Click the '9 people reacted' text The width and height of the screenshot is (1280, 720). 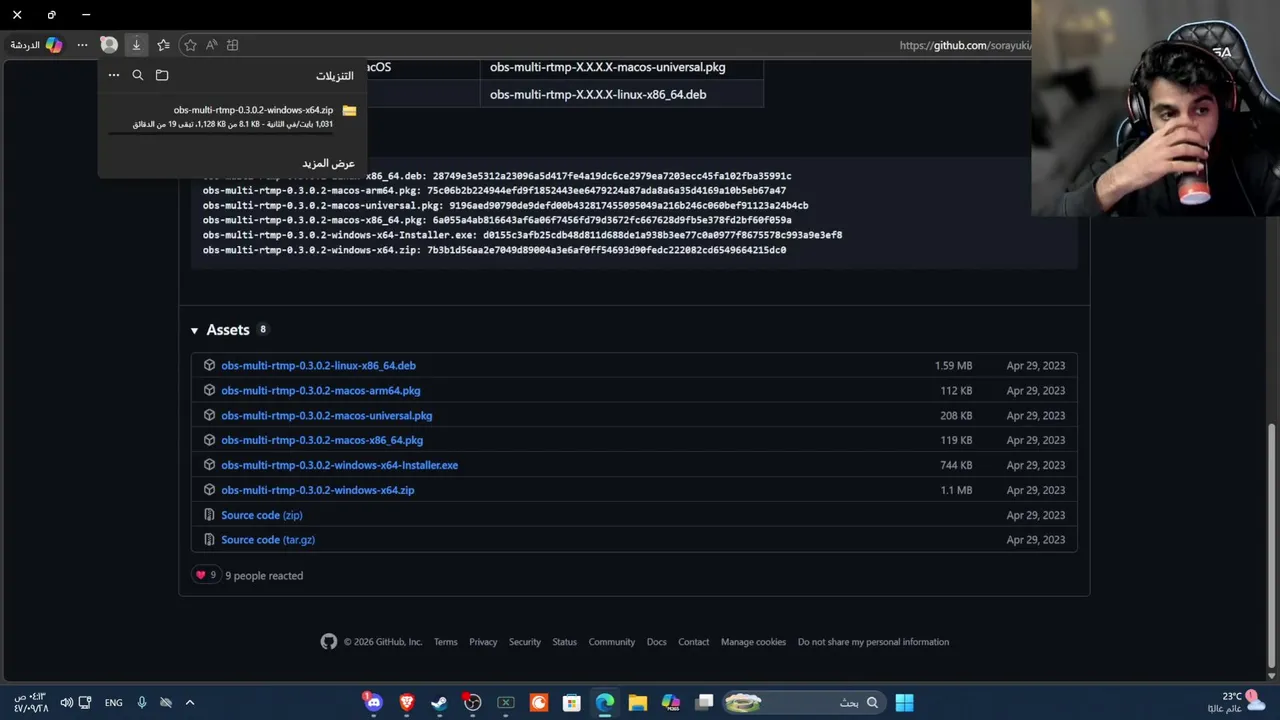click(264, 576)
